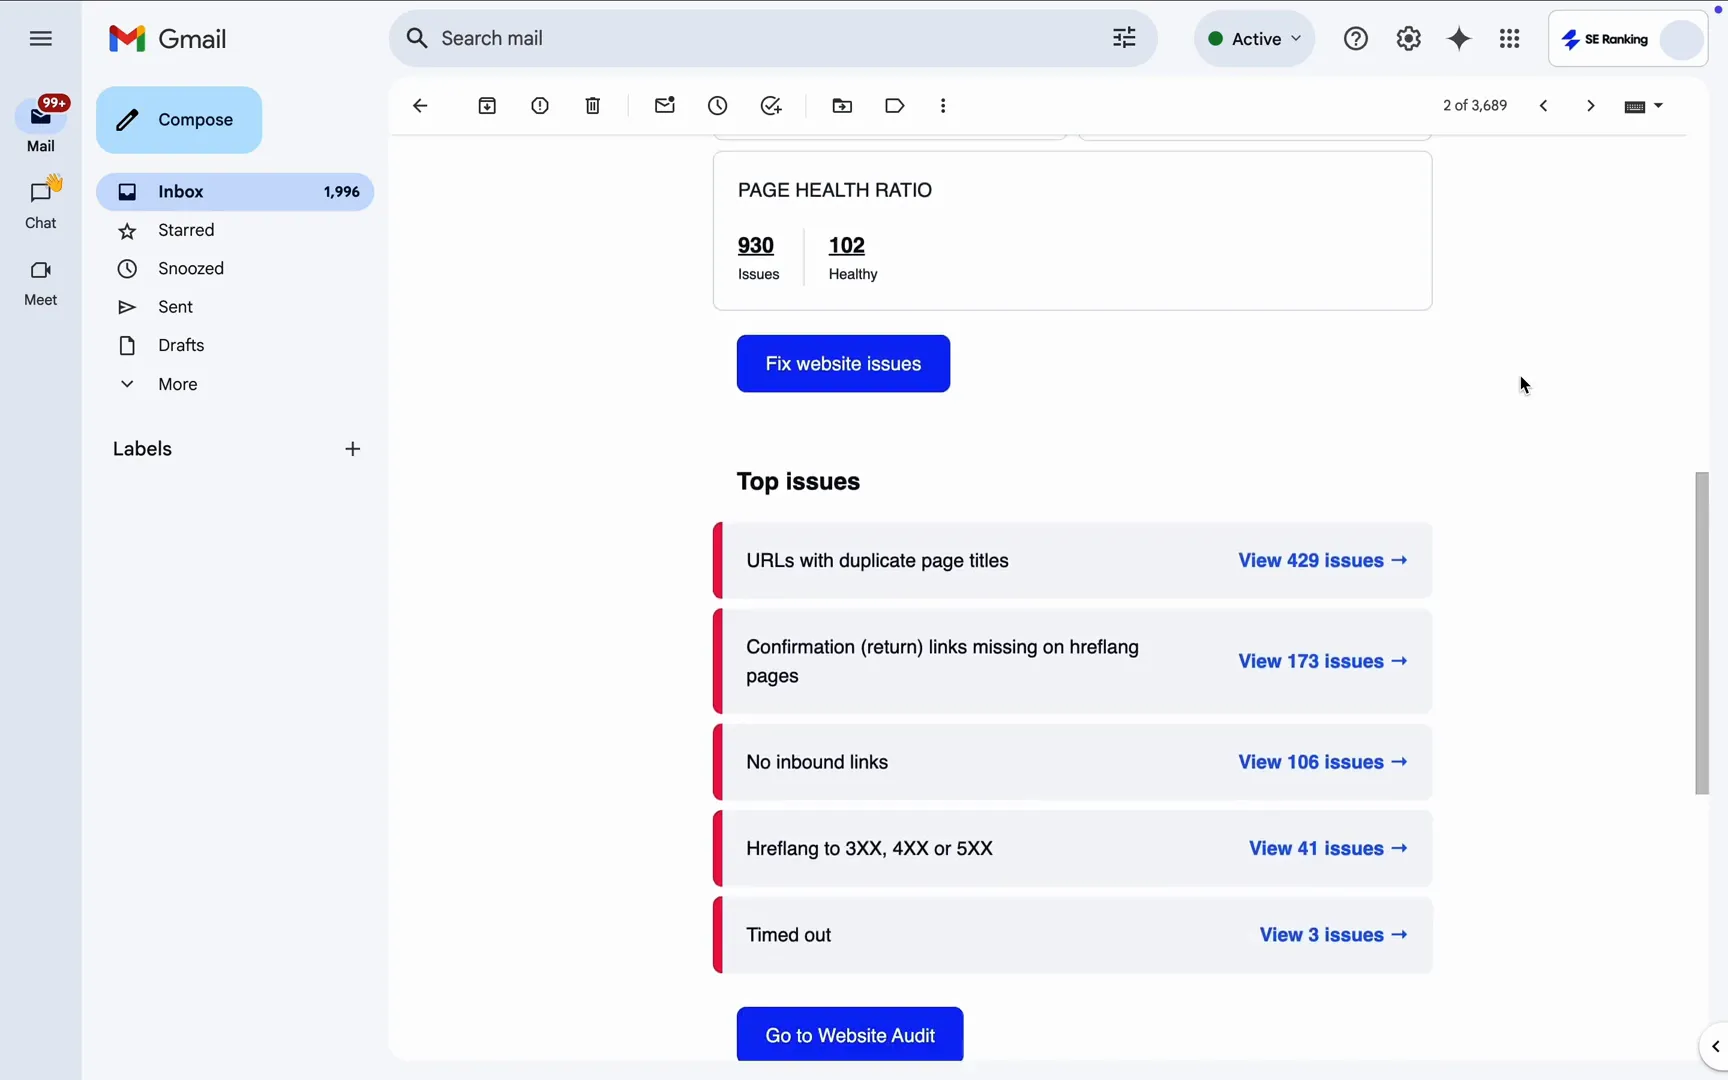Snooze this email
The height and width of the screenshot is (1080, 1728).
coord(718,105)
